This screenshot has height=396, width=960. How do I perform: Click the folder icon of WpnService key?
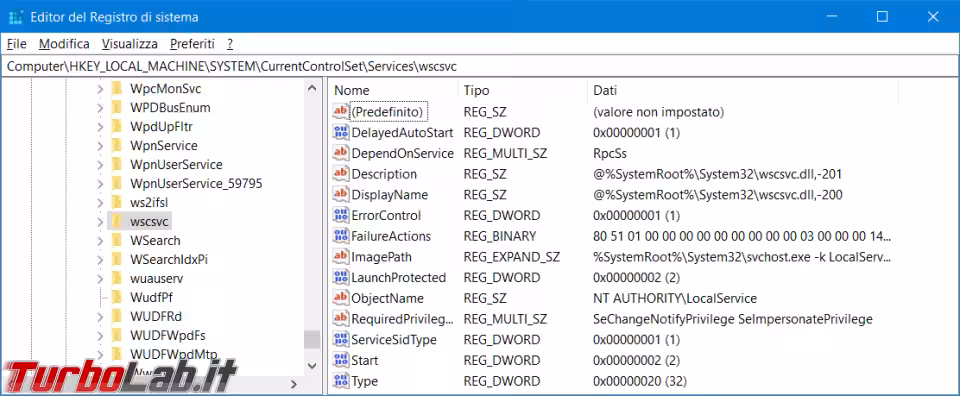(x=118, y=146)
